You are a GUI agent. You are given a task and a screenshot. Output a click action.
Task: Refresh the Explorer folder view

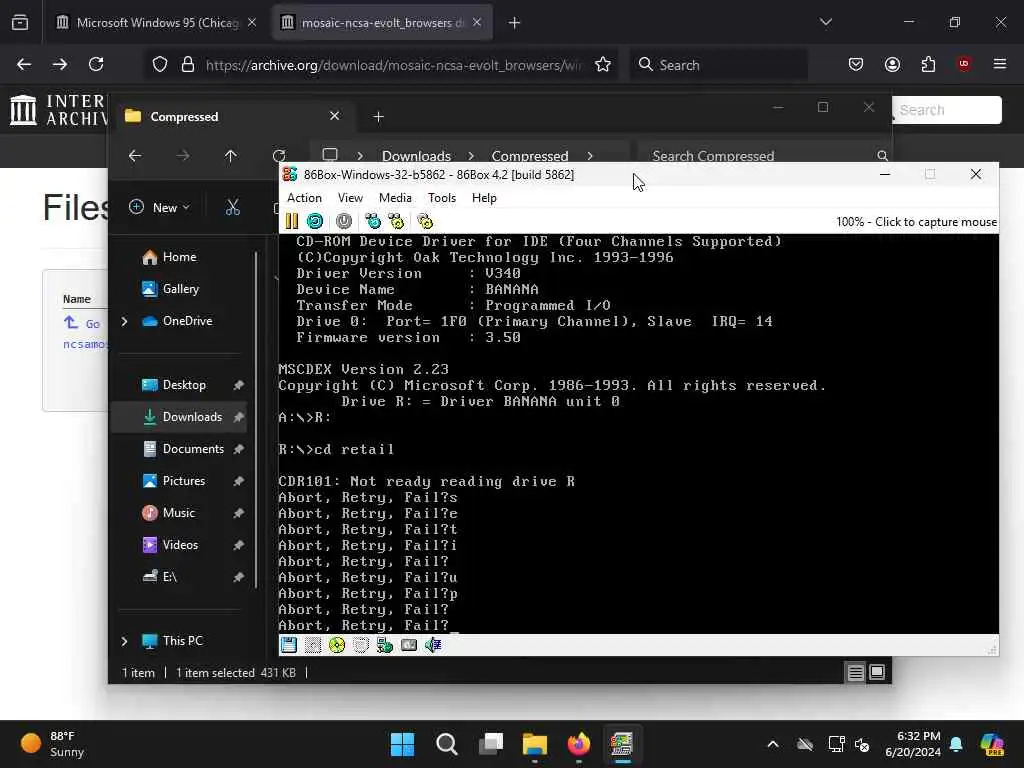coord(279,156)
